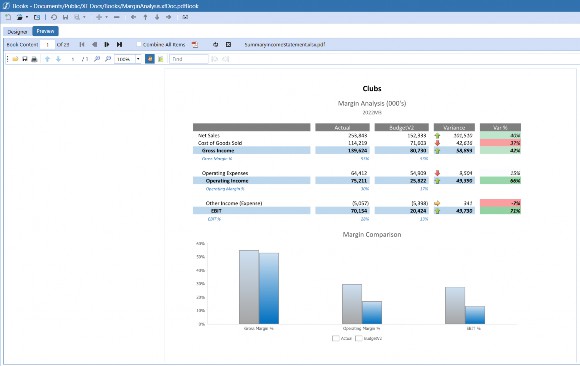Click the viewer next page blue down arrow
The width and height of the screenshot is (580, 366).
point(58,59)
